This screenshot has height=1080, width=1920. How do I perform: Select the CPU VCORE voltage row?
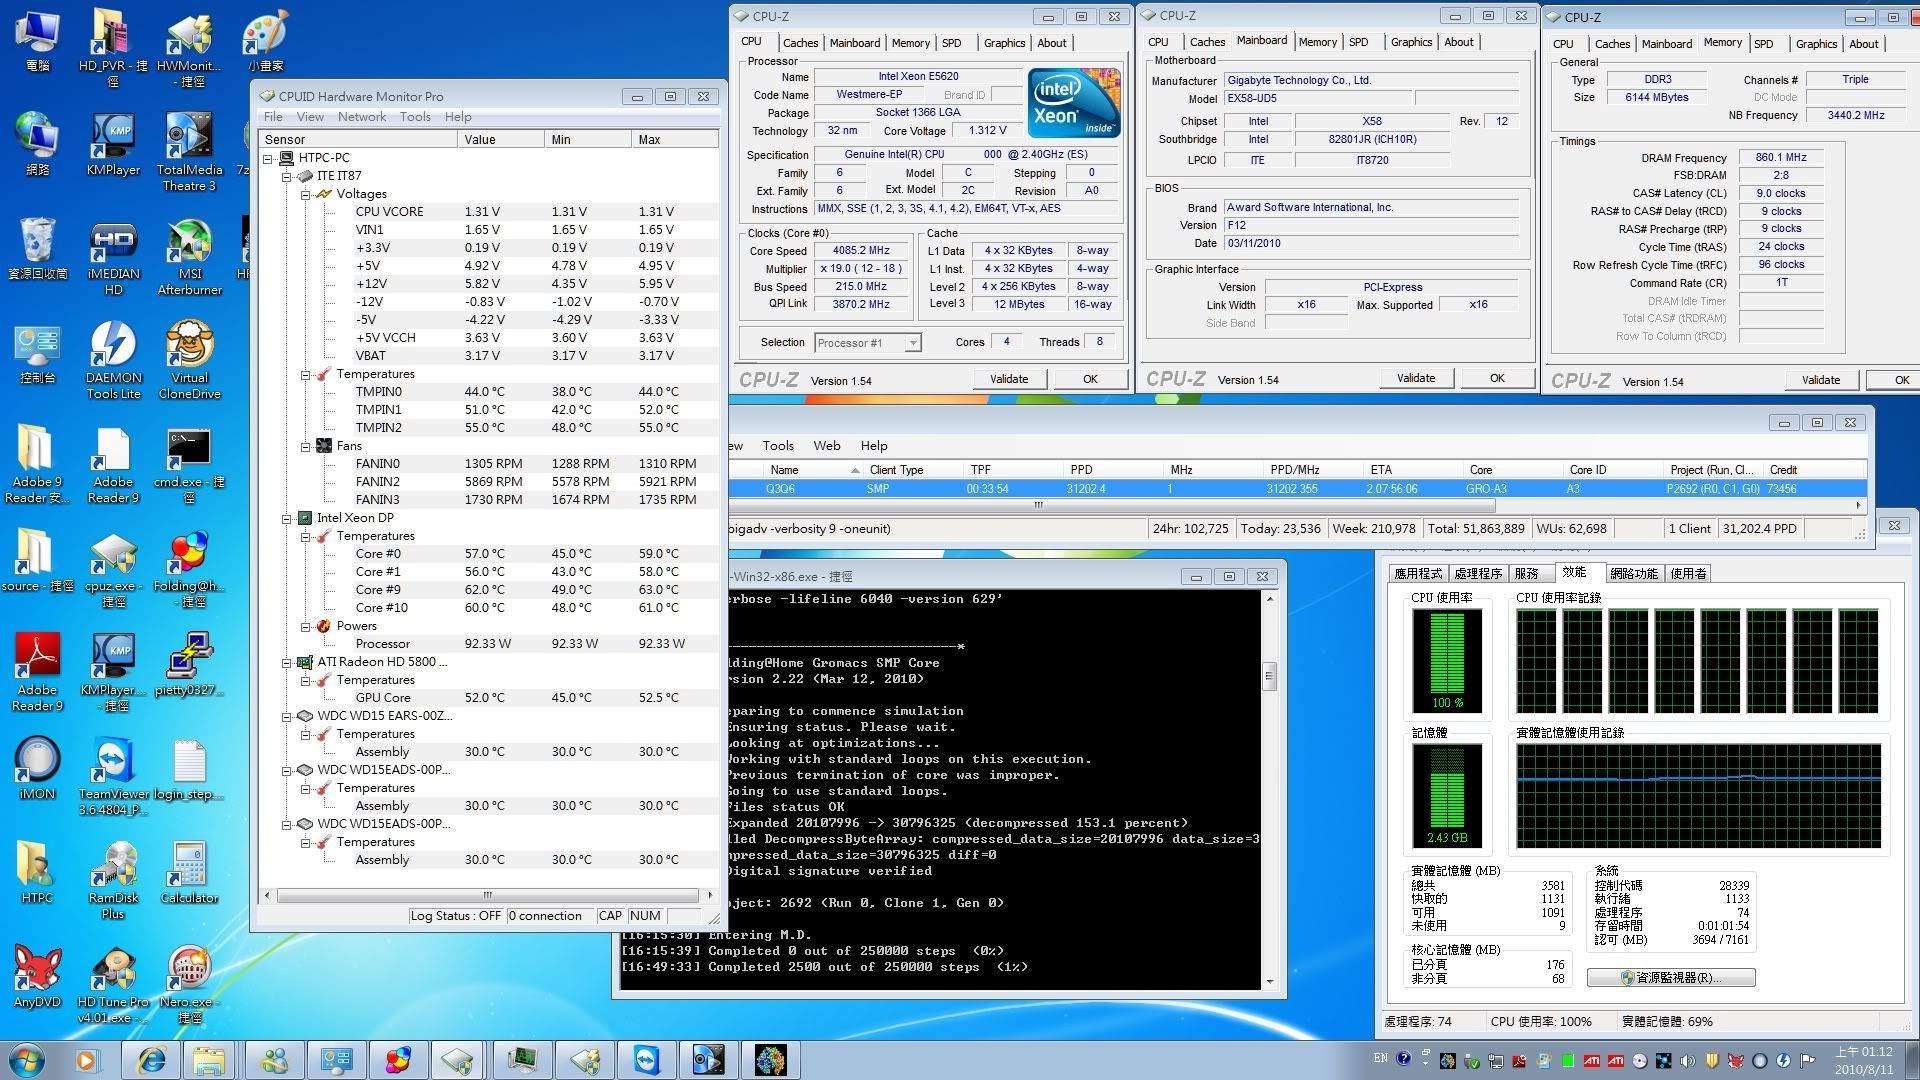pos(489,212)
